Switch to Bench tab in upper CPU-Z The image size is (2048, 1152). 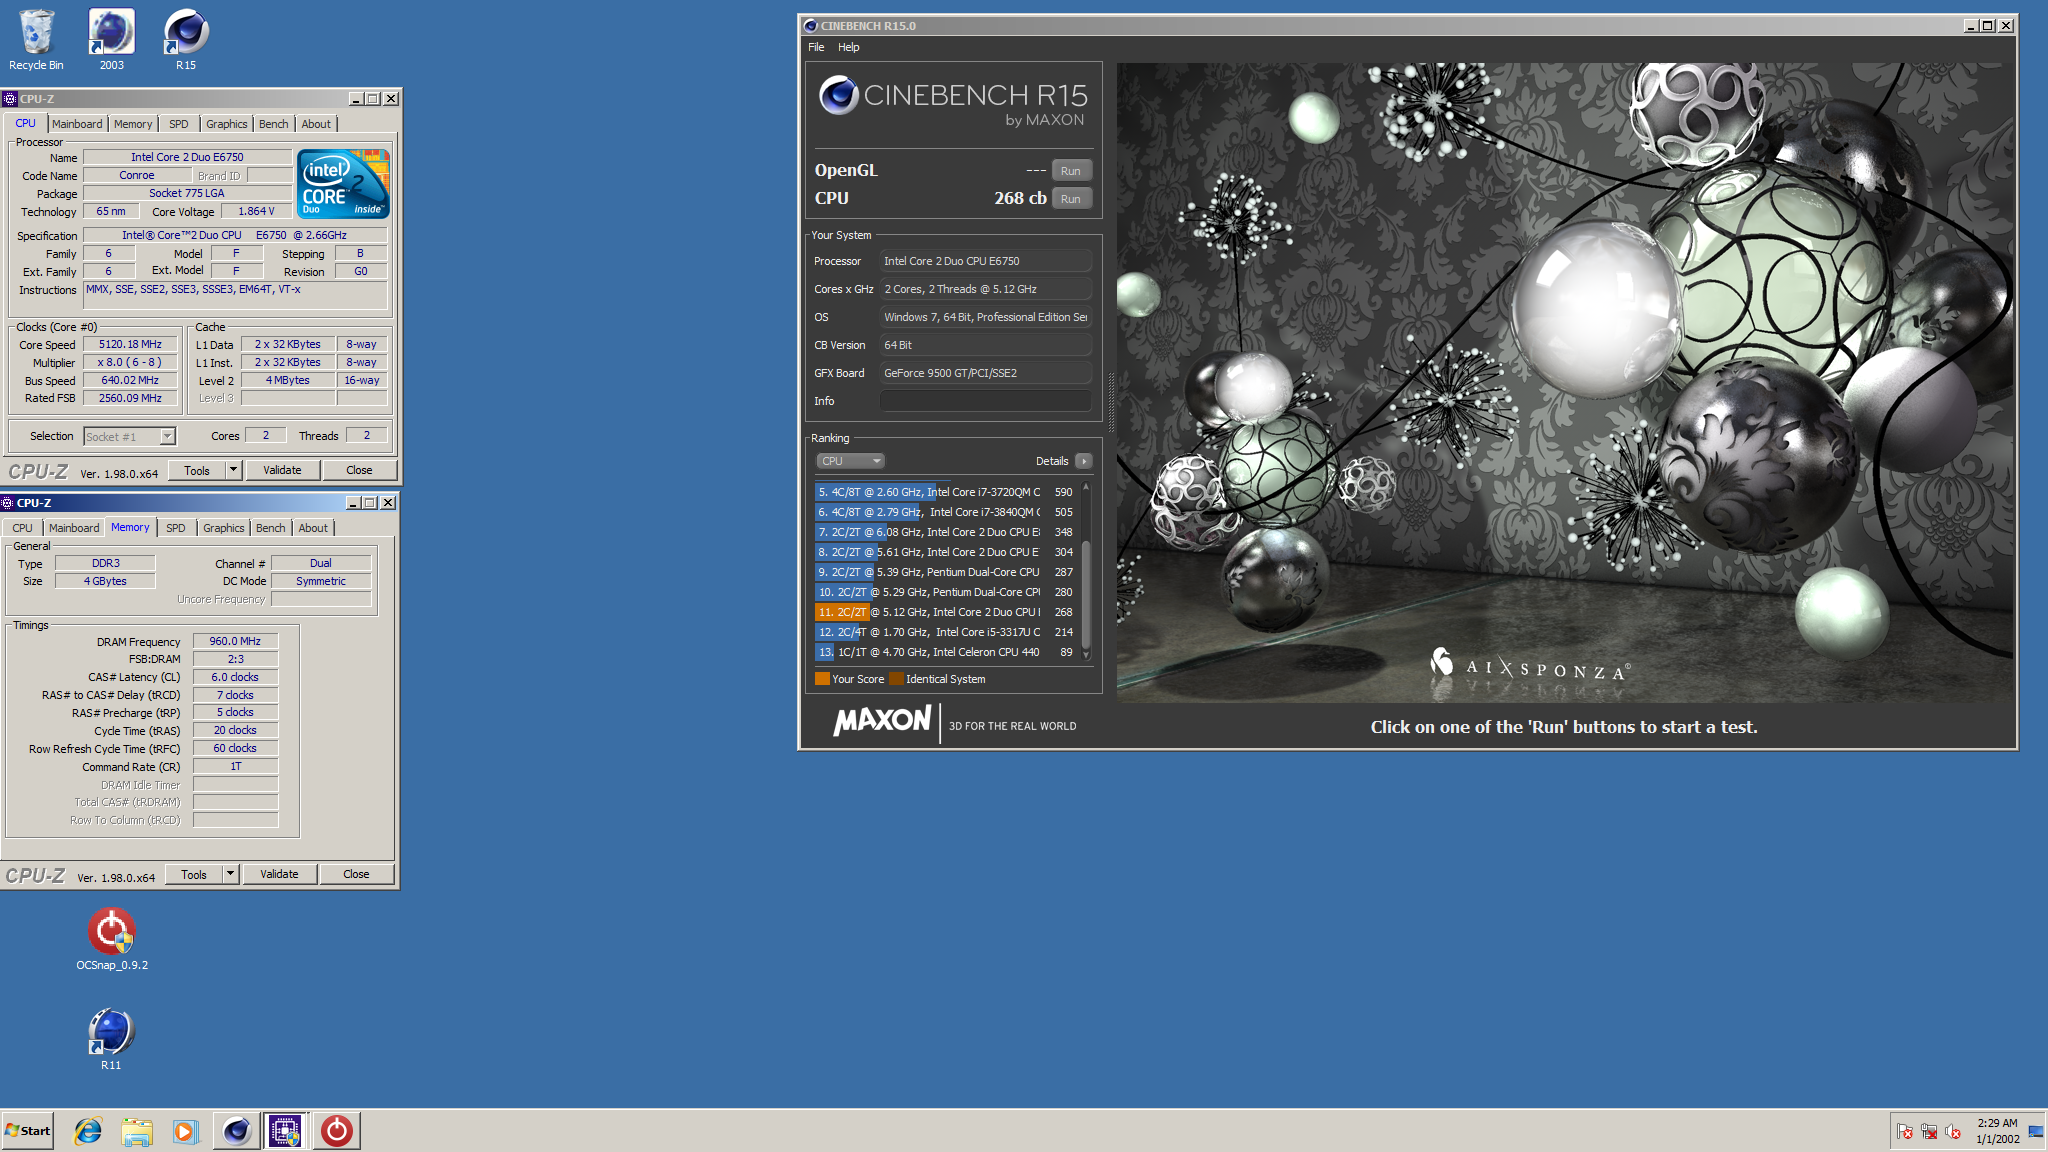(x=273, y=124)
